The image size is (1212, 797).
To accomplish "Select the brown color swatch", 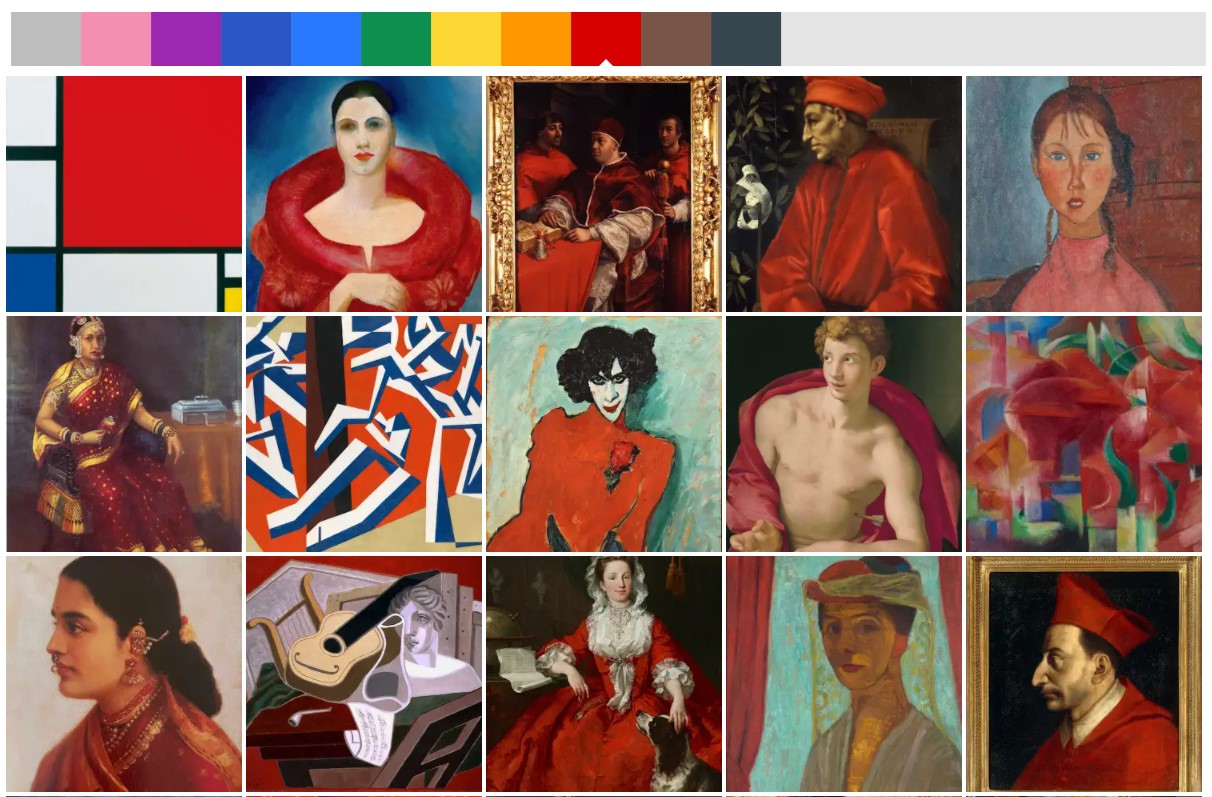I will tap(676, 39).
